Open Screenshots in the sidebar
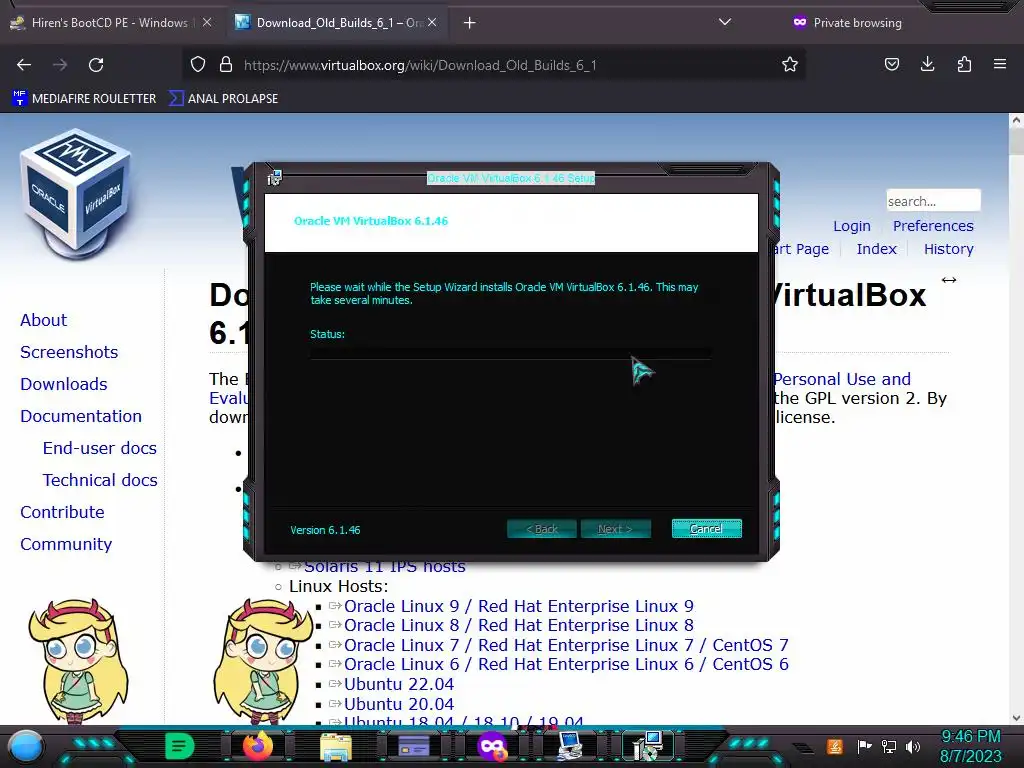Image resolution: width=1024 pixels, height=768 pixels. click(x=69, y=352)
